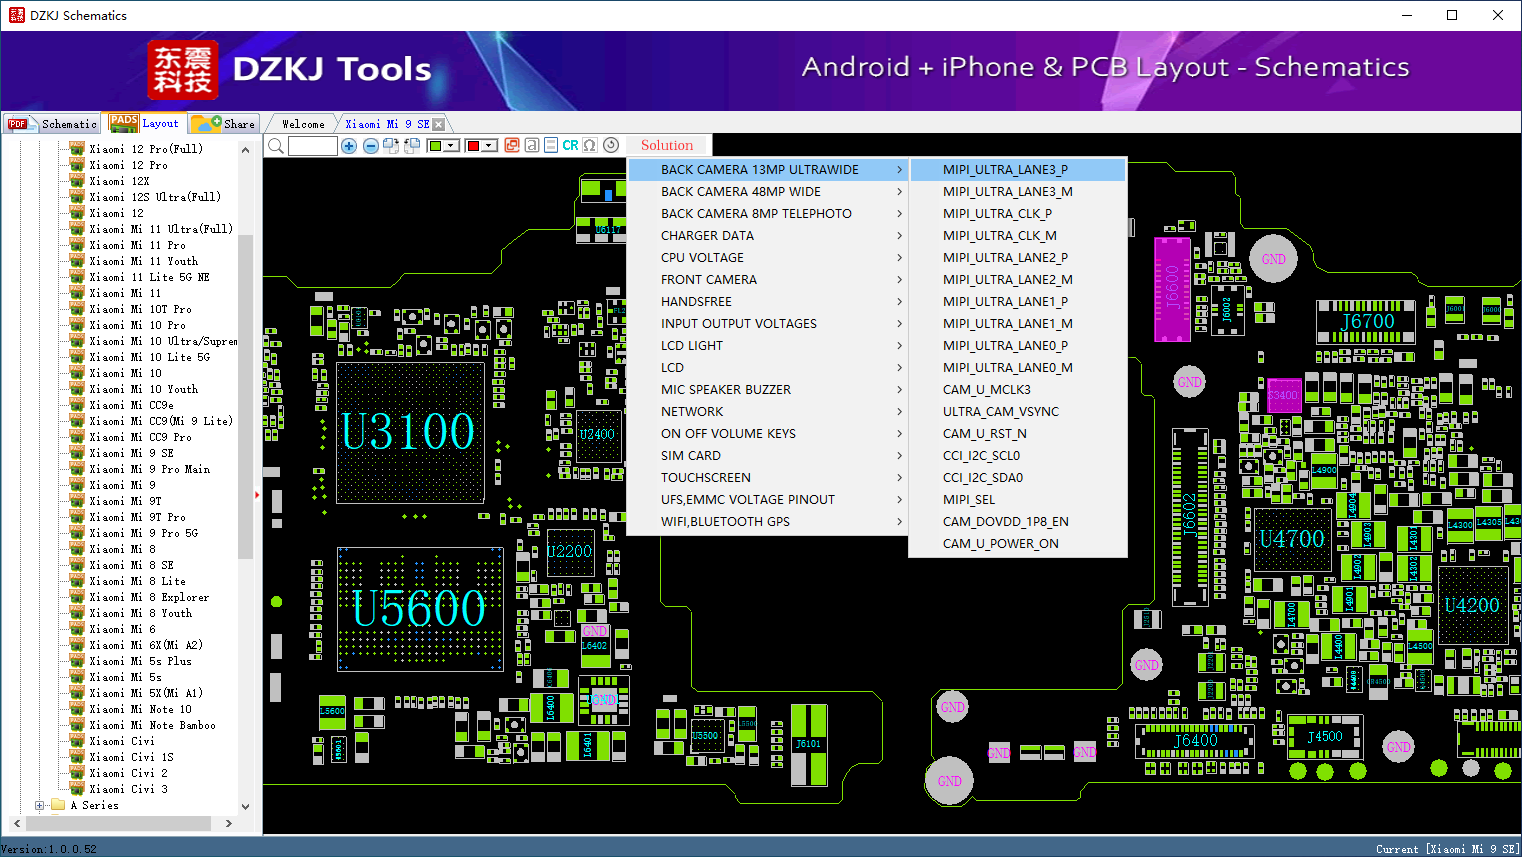Click the U5600 chip on the board
The width and height of the screenshot is (1522, 857).
tap(420, 608)
